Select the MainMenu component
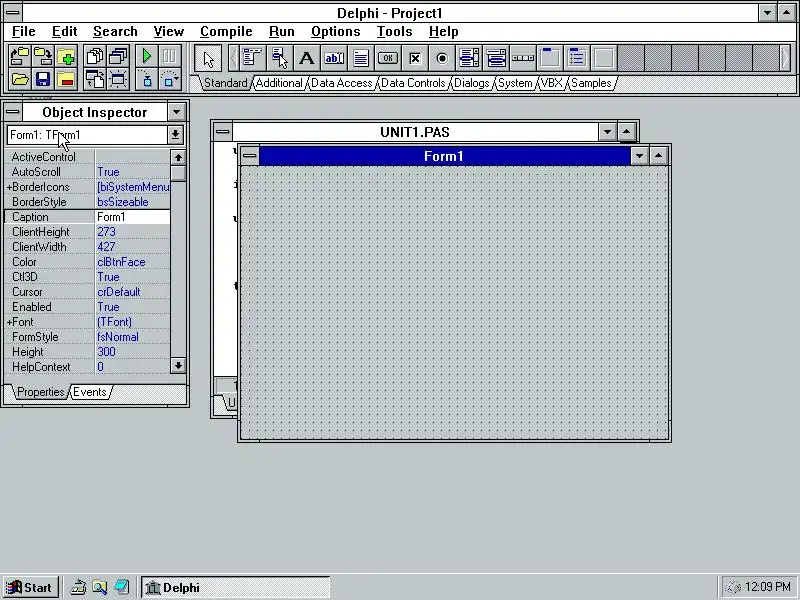Viewport: 800px width, 600px height. tap(252, 58)
